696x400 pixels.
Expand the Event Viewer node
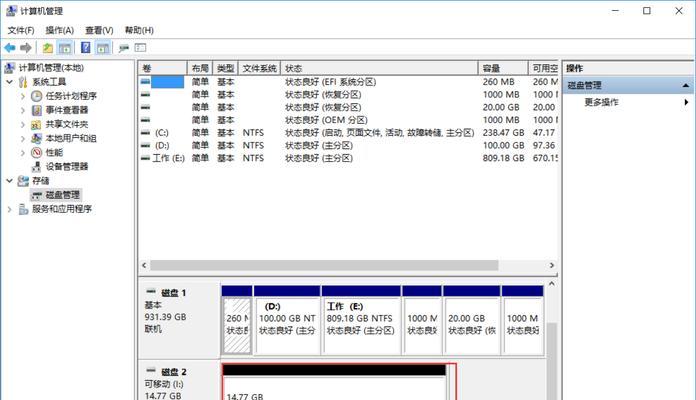coord(23,110)
